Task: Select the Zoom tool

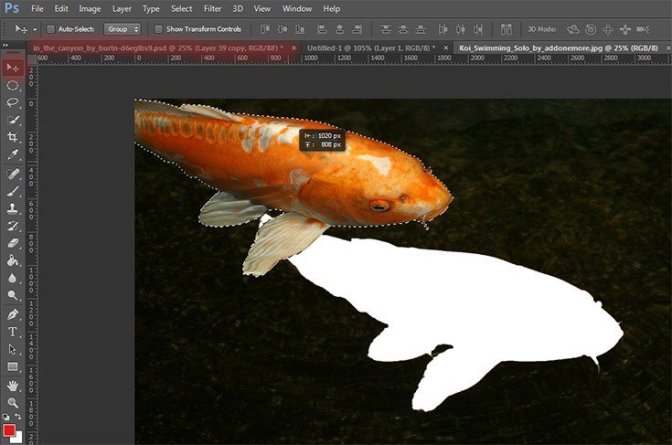Action: pyautogui.click(x=12, y=403)
